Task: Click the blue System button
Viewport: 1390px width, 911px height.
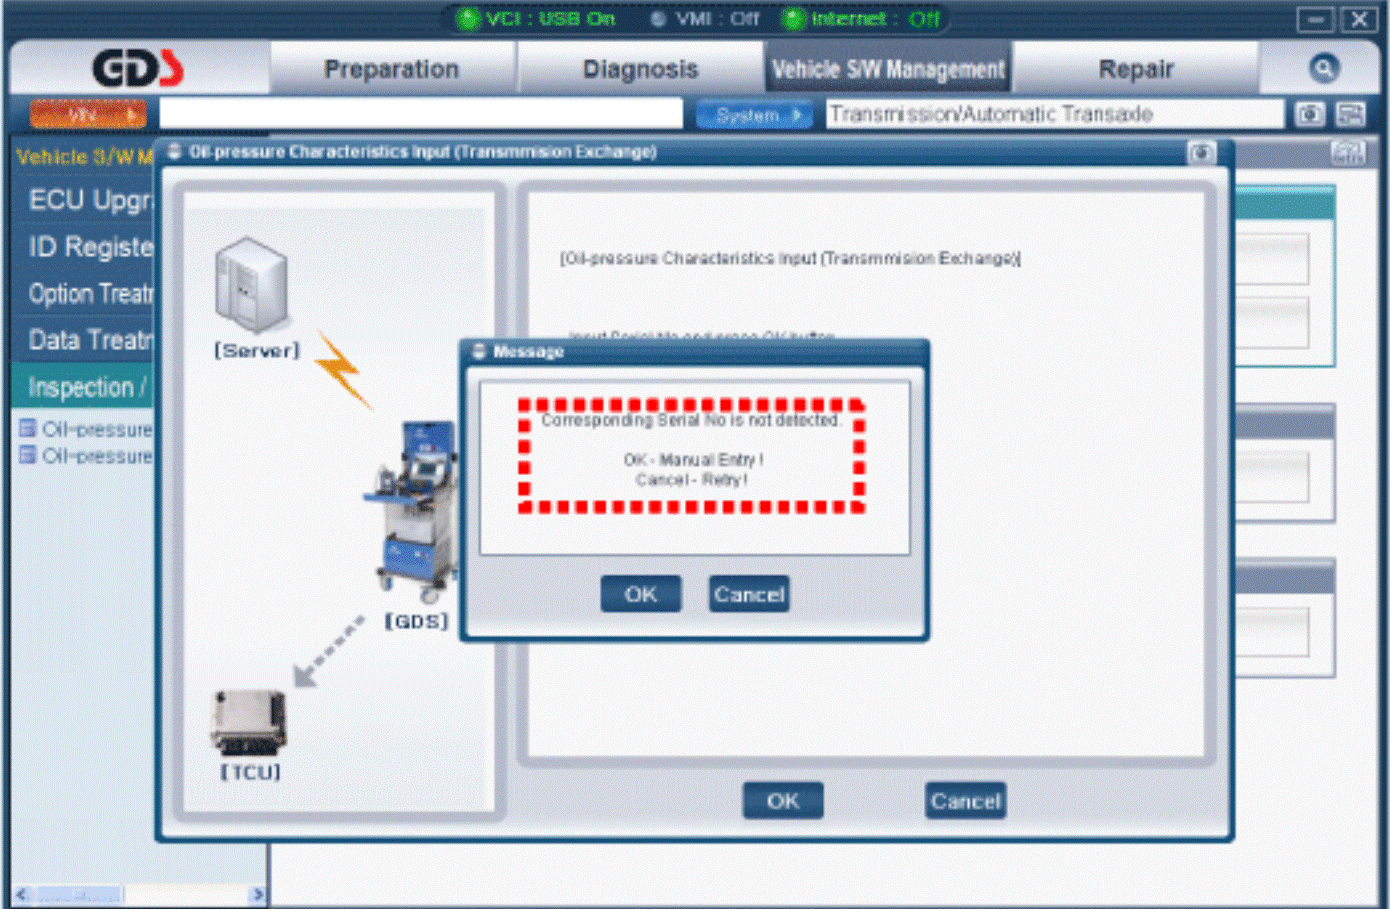Action: pos(754,115)
